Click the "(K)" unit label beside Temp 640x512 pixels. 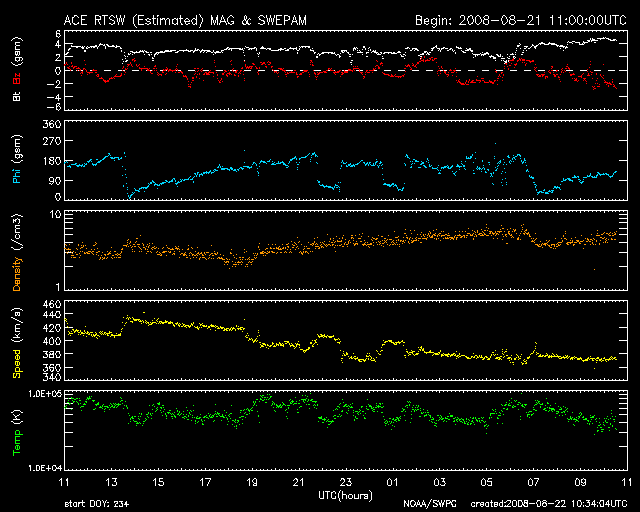point(17,417)
